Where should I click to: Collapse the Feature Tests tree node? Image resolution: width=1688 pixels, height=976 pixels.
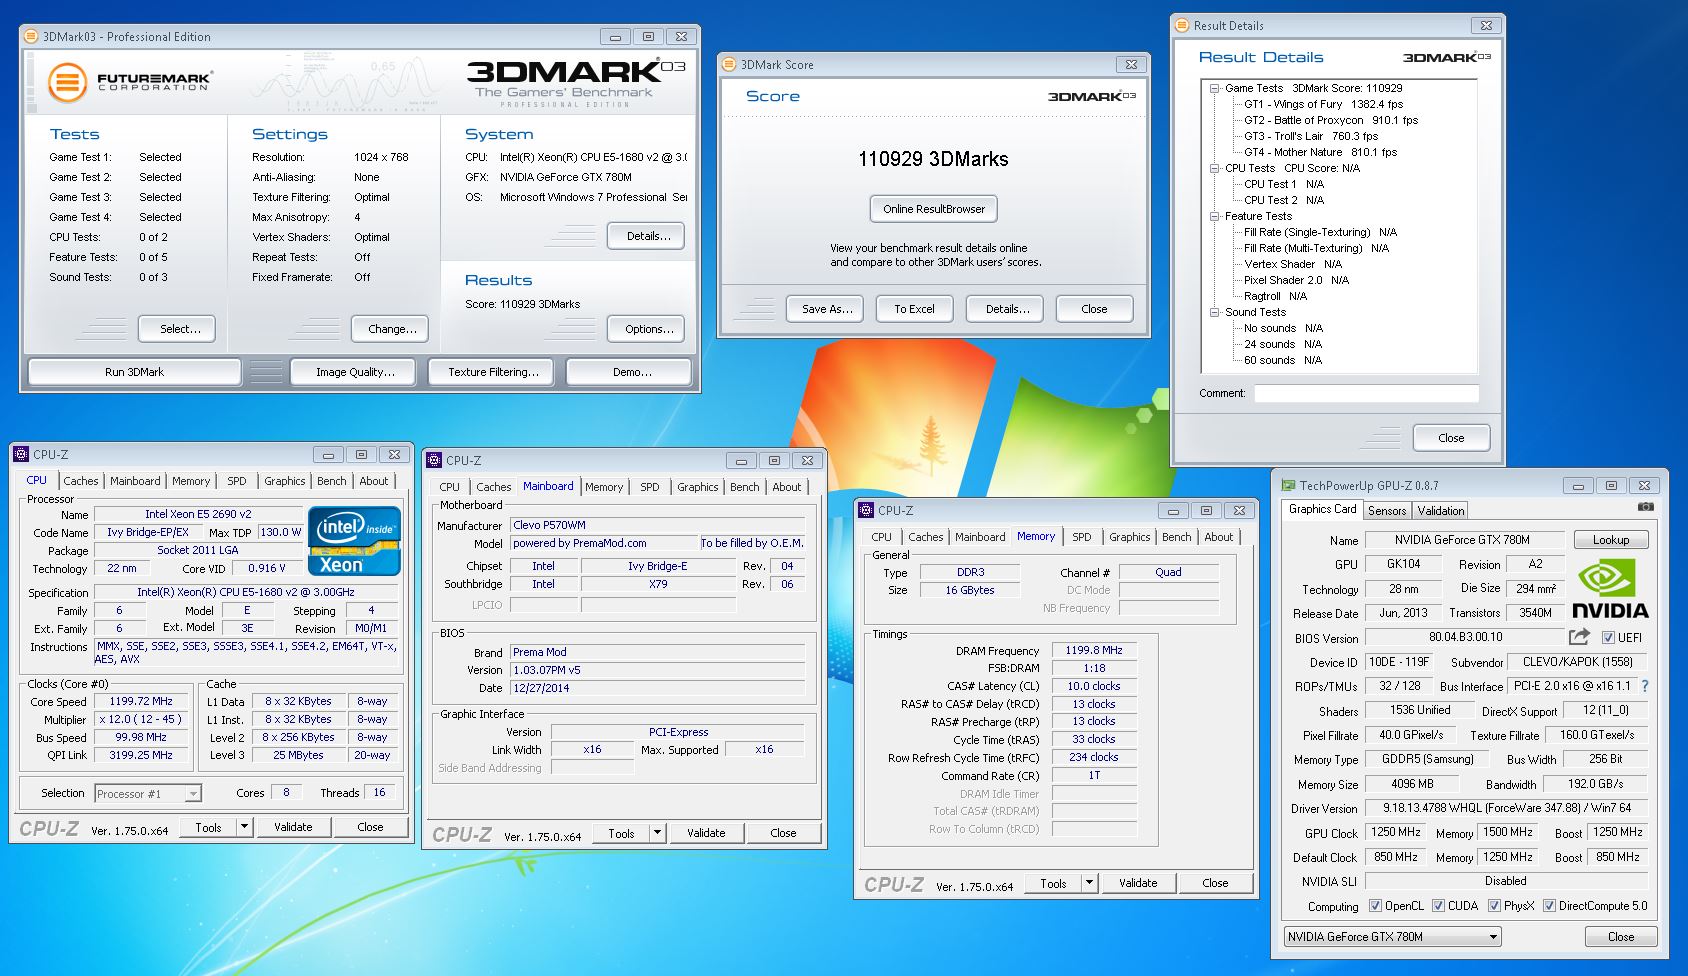pyautogui.click(x=1214, y=216)
